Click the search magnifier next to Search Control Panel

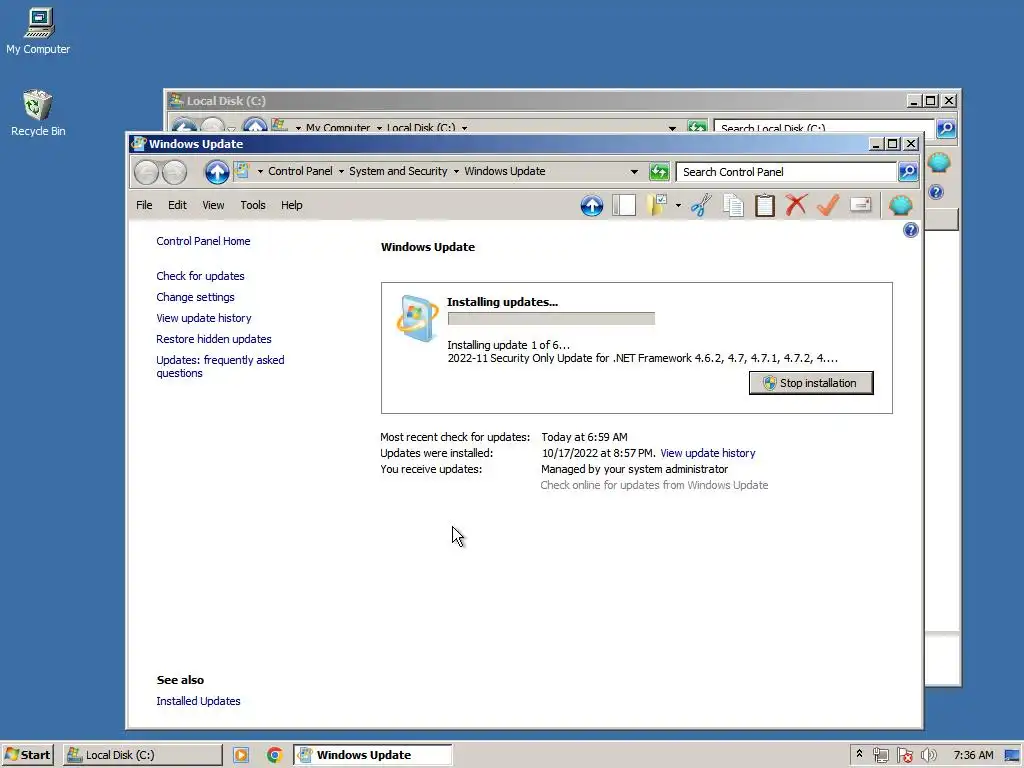[908, 172]
